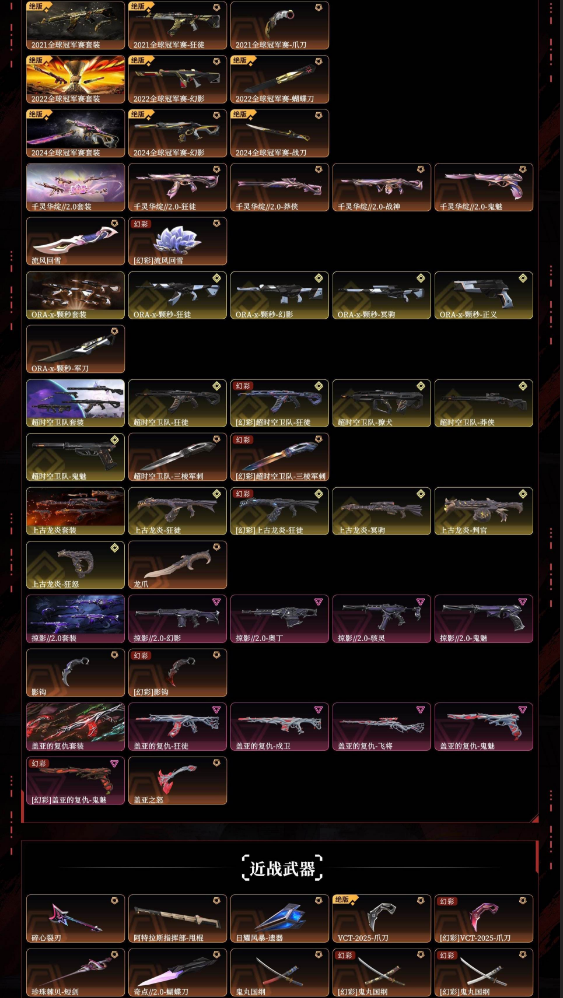563x998 pixels.
Task: Choose the 2024全球冠军赛-战刀 blade card
Action: click(x=279, y=133)
